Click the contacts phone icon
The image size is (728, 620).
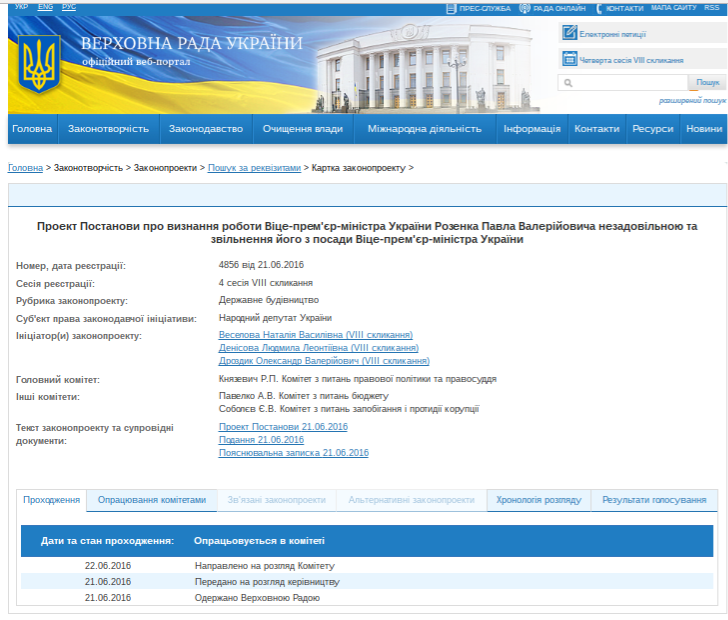(x=599, y=8)
